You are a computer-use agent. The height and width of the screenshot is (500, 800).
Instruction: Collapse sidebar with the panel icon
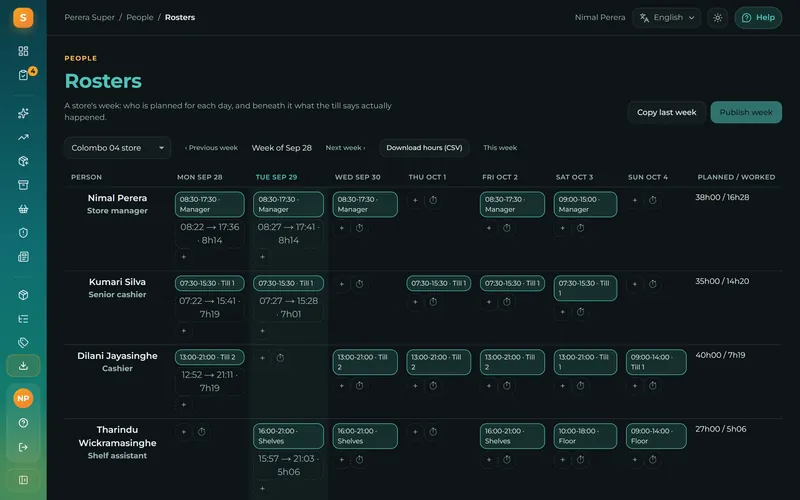click(23, 480)
